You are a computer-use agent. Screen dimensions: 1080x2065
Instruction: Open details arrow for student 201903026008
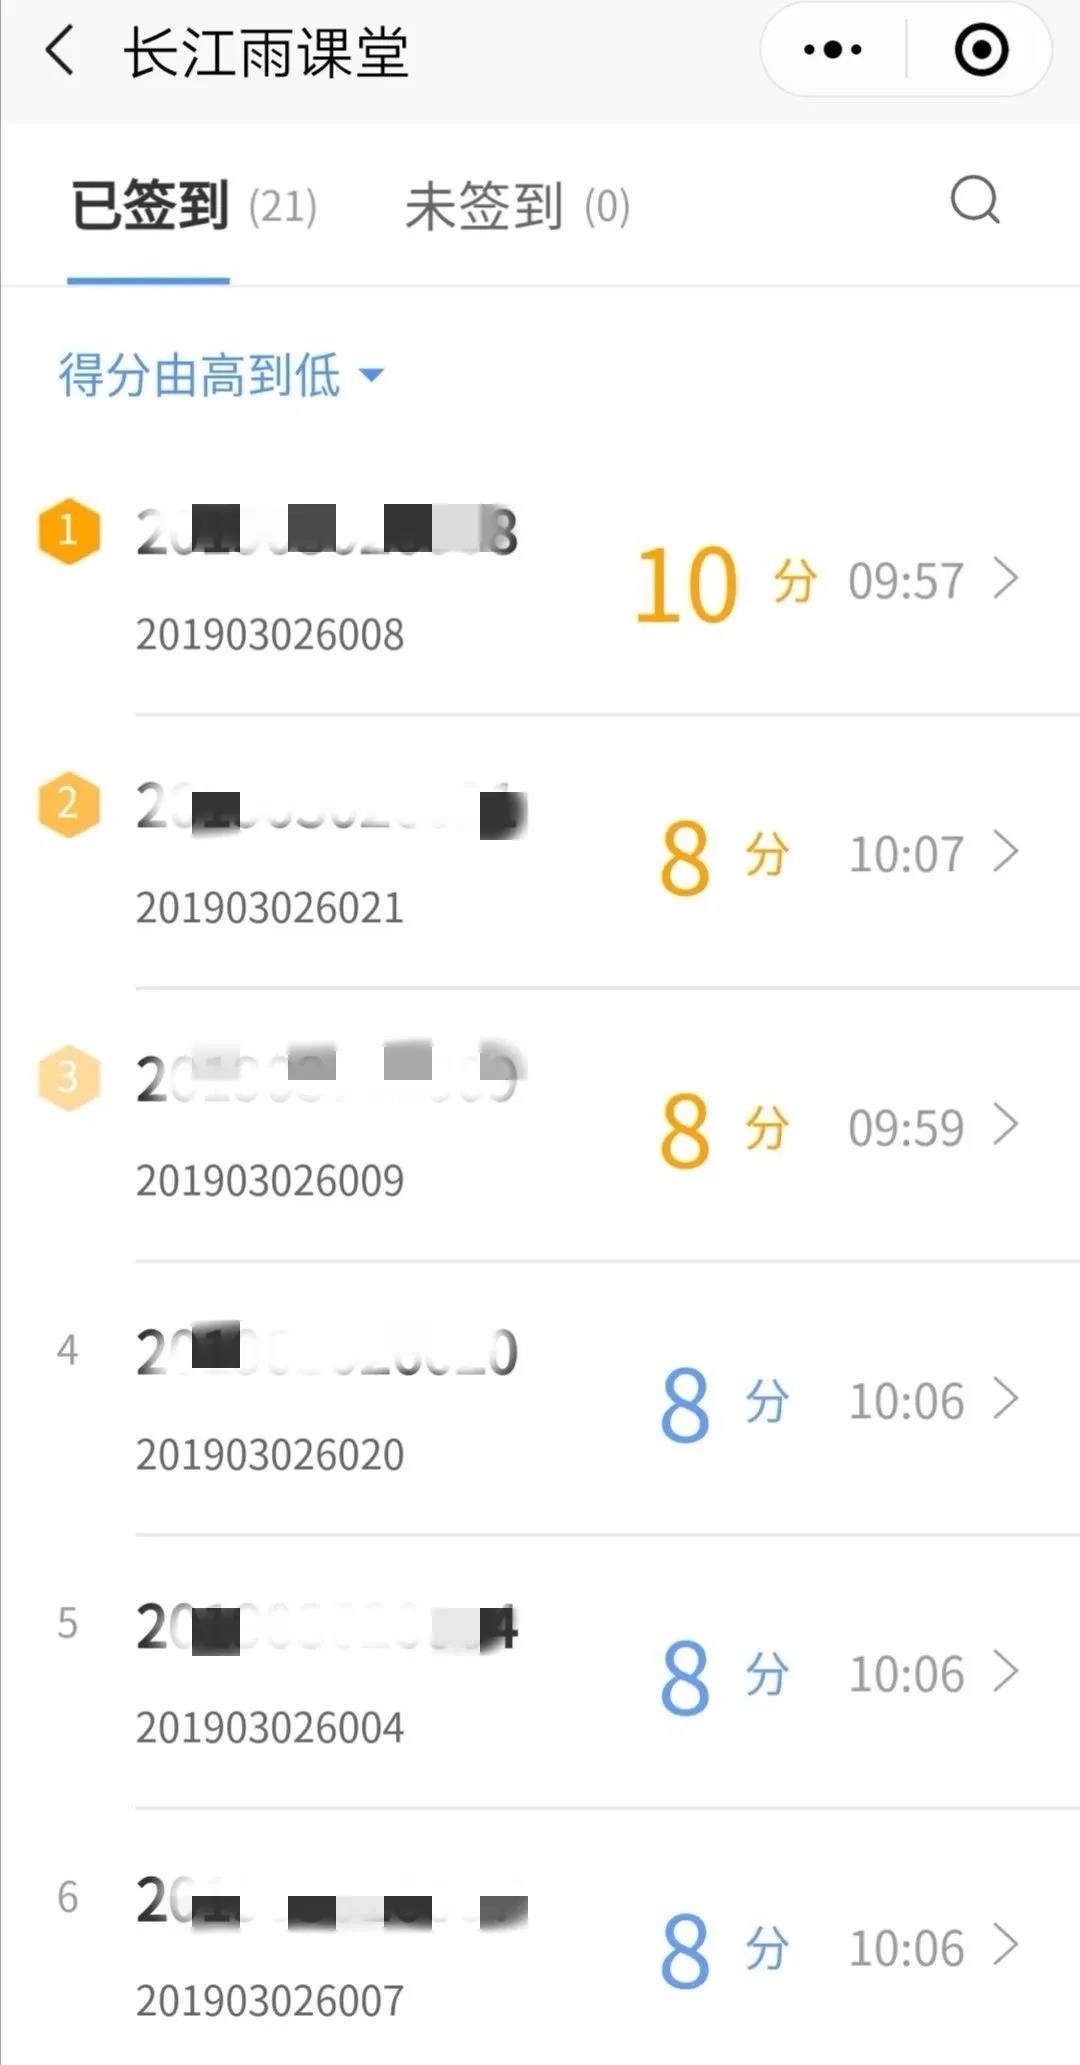click(1006, 578)
